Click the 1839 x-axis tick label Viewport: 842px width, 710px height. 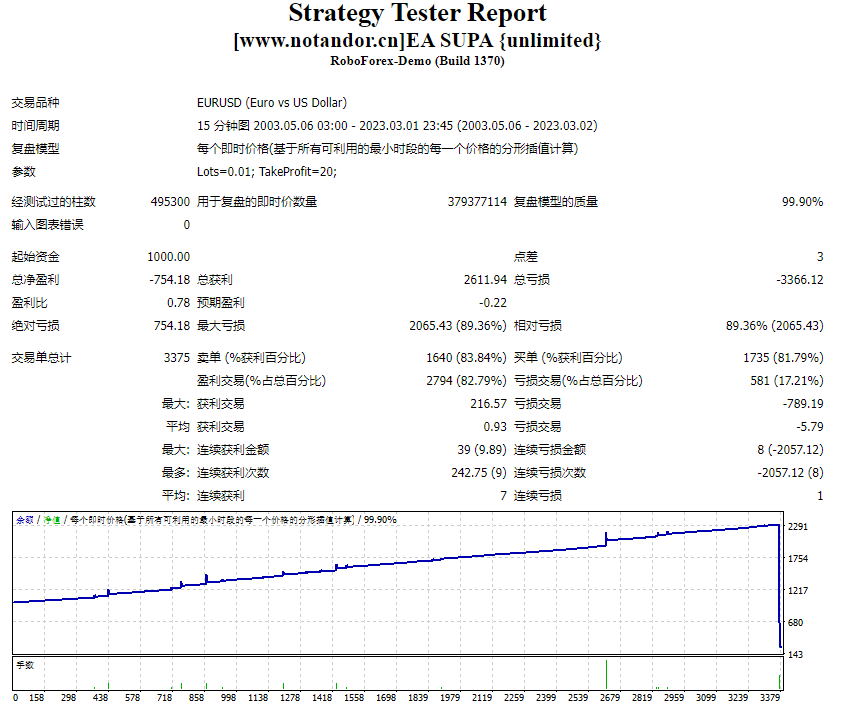coord(418,698)
